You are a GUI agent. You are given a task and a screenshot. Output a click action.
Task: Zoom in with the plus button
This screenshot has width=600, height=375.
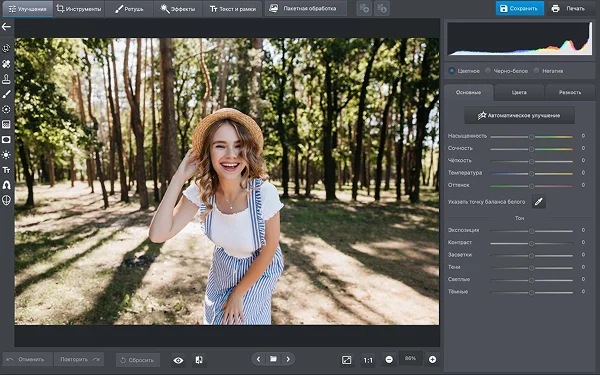pyautogui.click(x=432, y=360)
